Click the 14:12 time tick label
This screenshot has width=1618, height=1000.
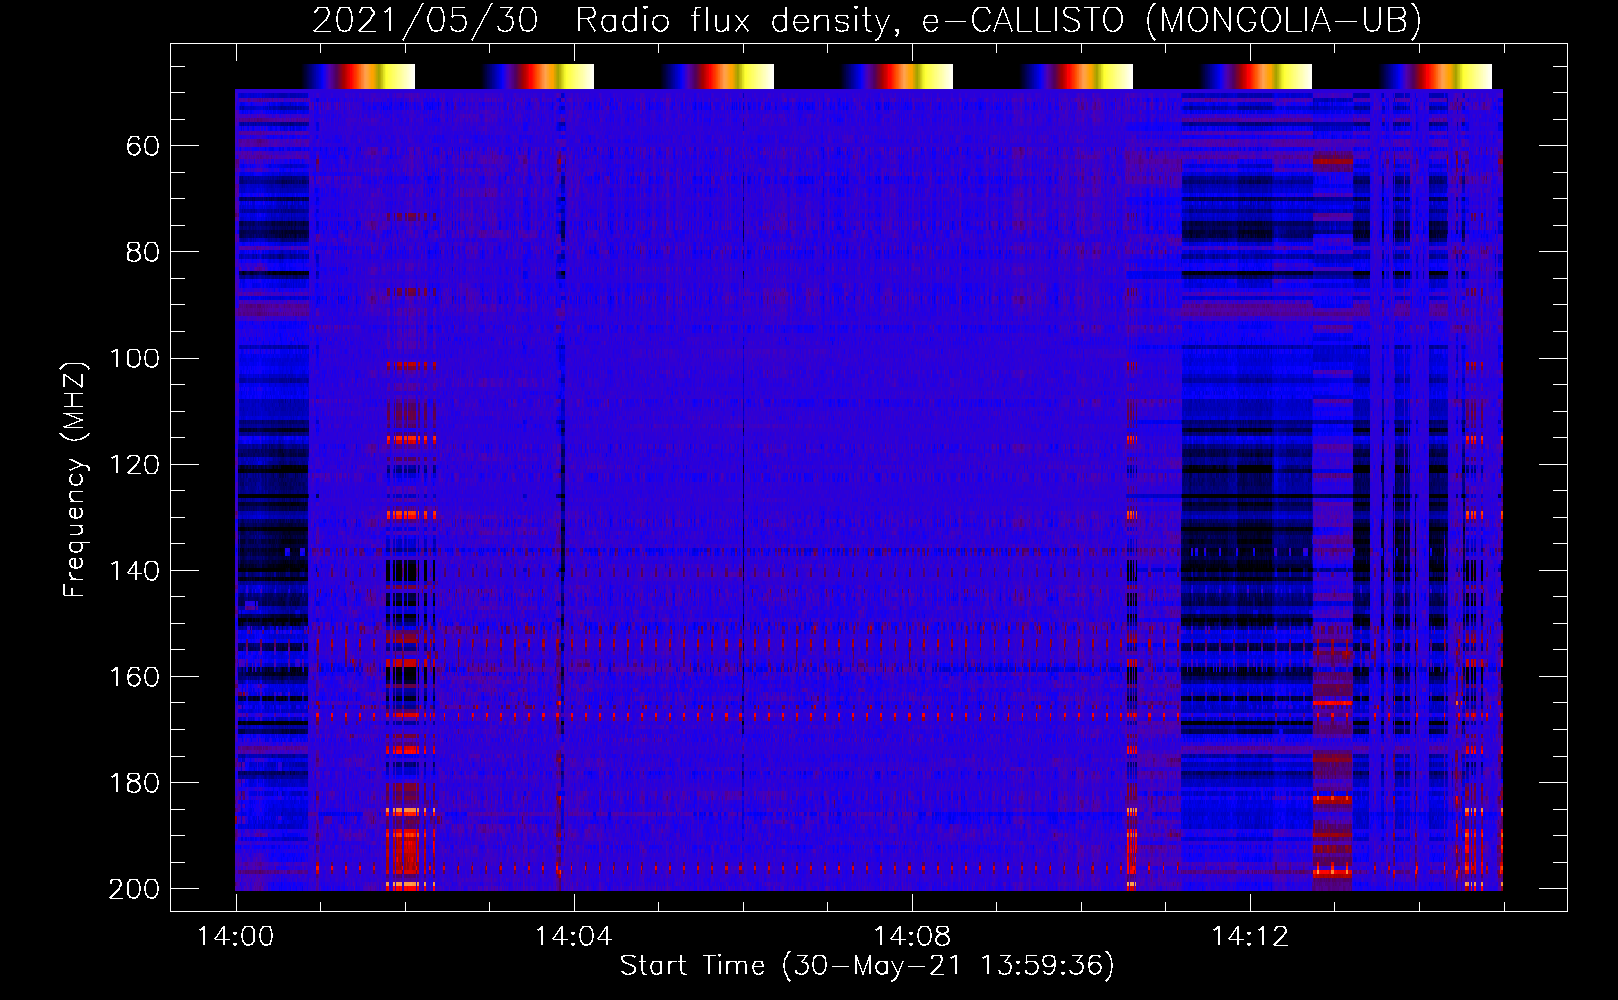click(x=1249, y=937)
